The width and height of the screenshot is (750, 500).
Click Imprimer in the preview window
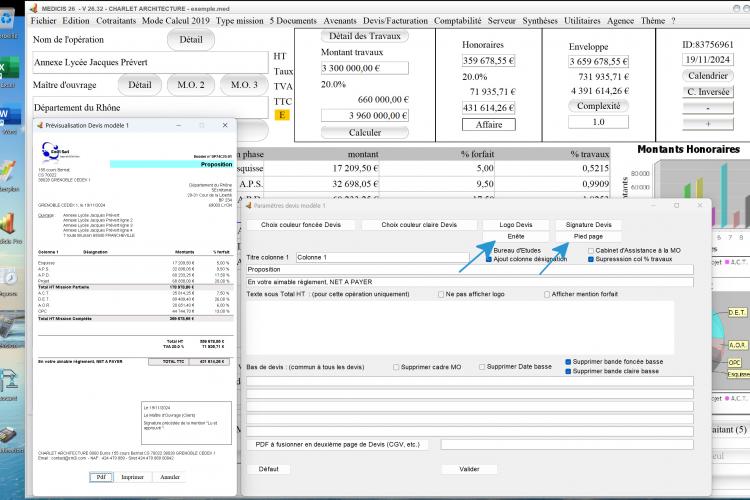[x=132, y=477]
